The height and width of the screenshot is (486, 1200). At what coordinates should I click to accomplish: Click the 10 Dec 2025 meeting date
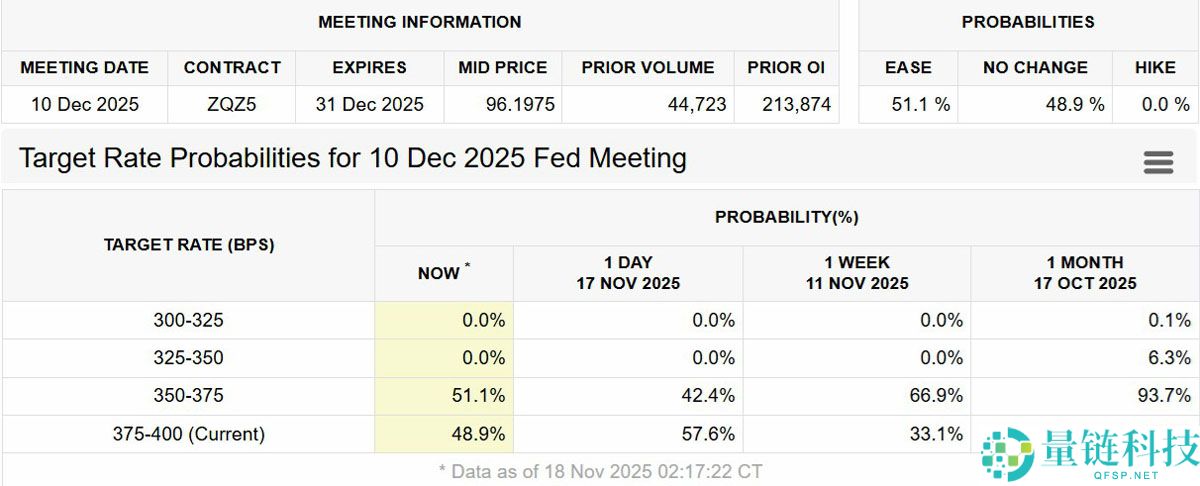click(85, 104)
